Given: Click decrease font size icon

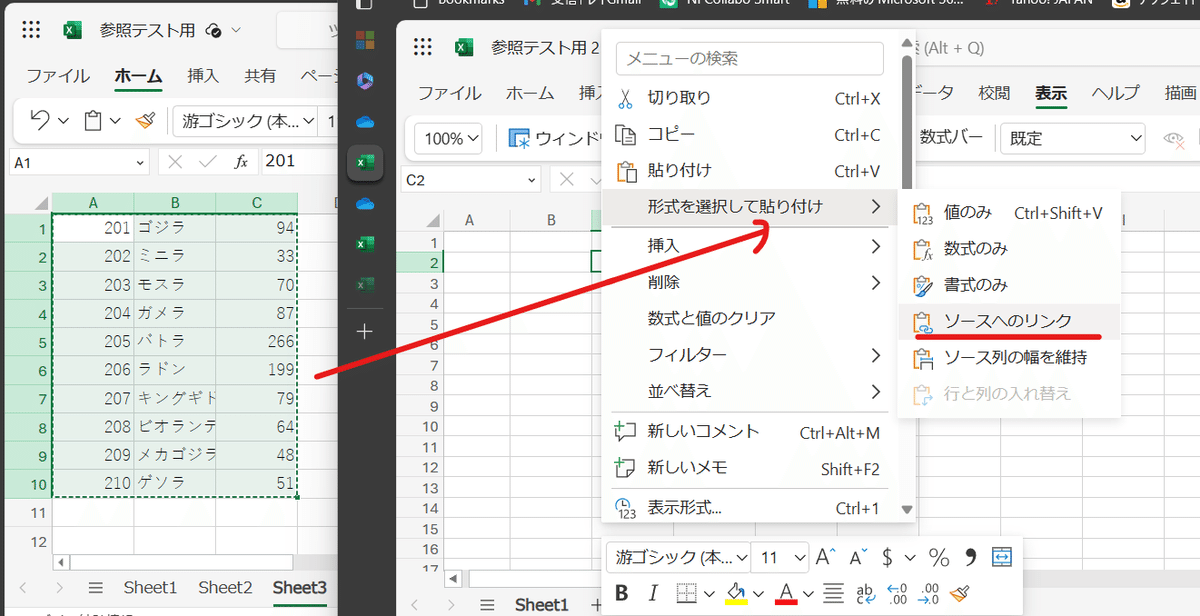Looking at the screenshot, I should pyautogui.click(x=858, y=557).
